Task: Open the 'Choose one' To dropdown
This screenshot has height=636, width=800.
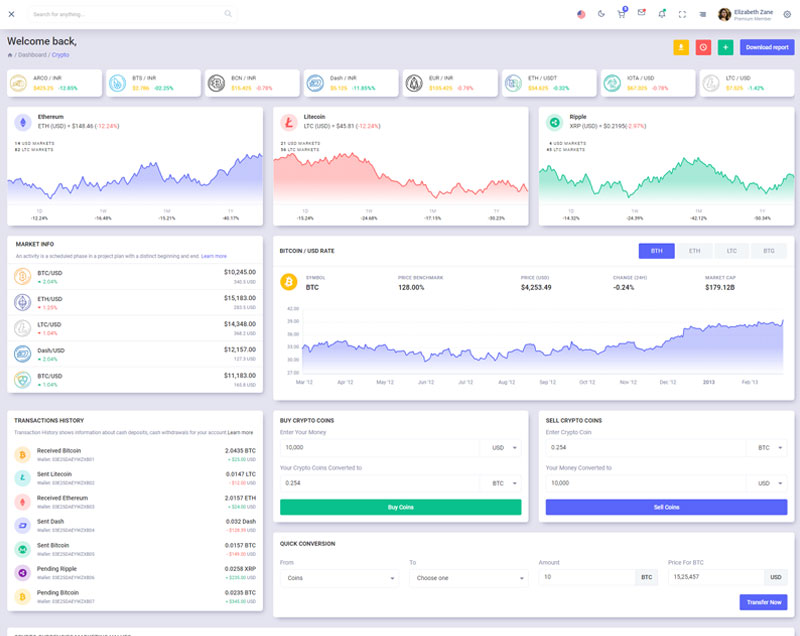Action: pos(467,578)
